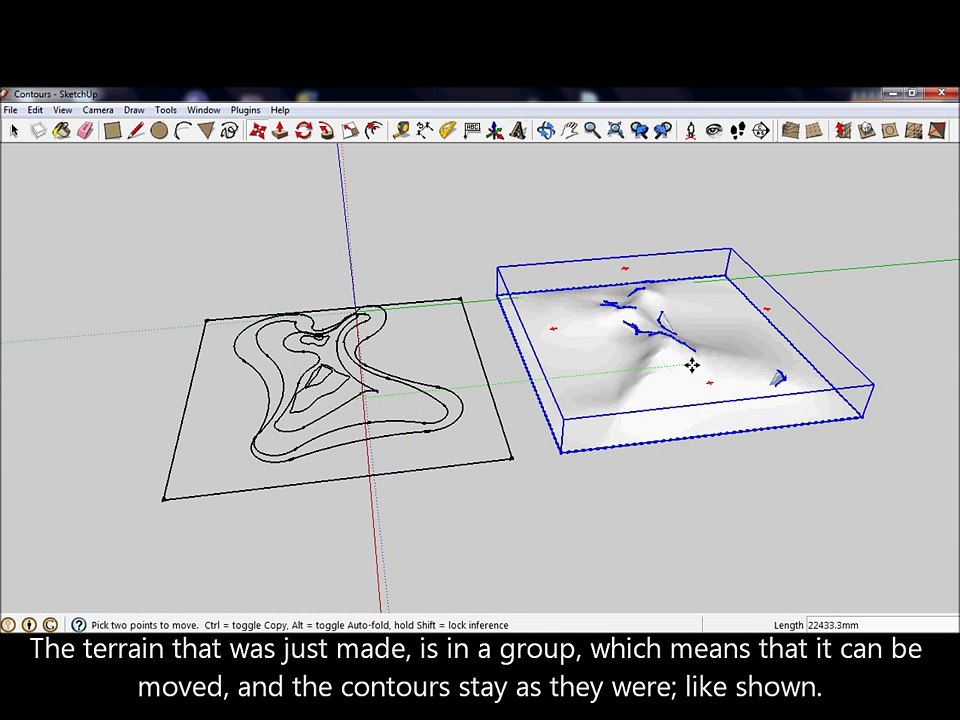This screenshot has width=960, height=720.
Task: Open the Help menu
Action: point(280,110)
